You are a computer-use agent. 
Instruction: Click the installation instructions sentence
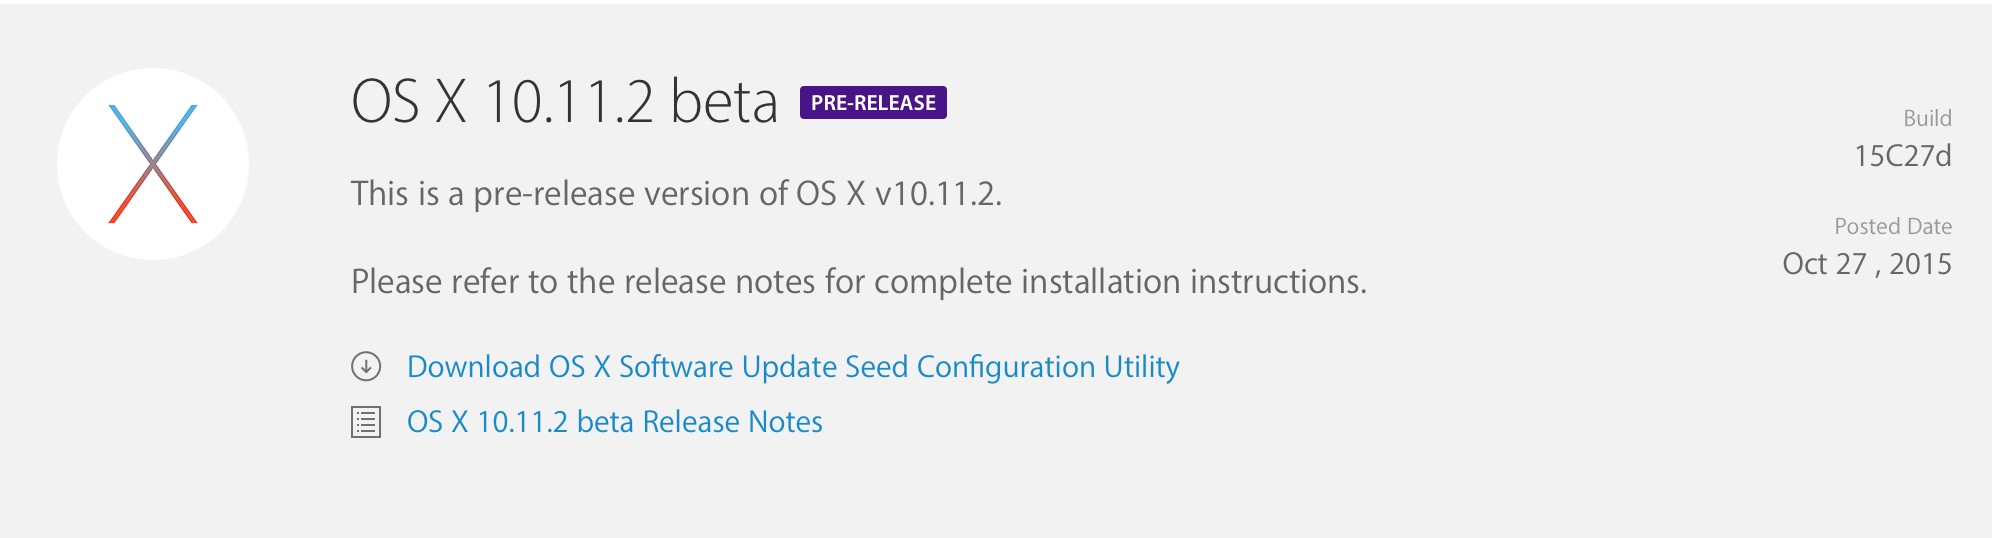pos(859,282)
